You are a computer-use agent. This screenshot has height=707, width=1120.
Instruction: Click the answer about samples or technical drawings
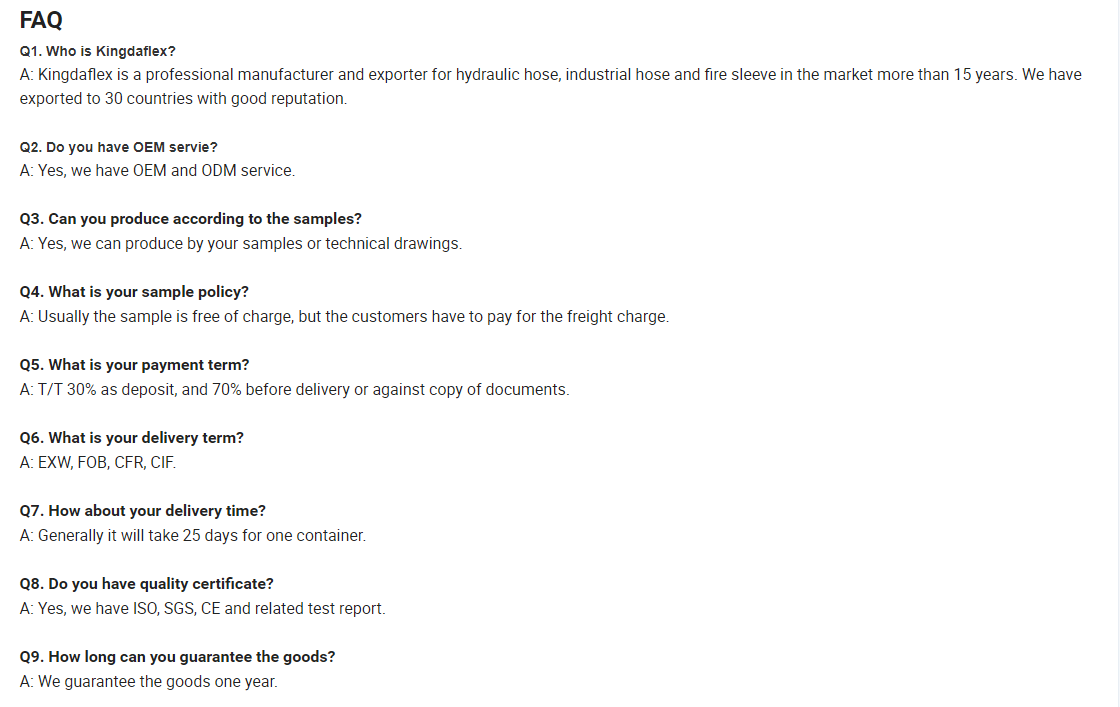(241, 244)
